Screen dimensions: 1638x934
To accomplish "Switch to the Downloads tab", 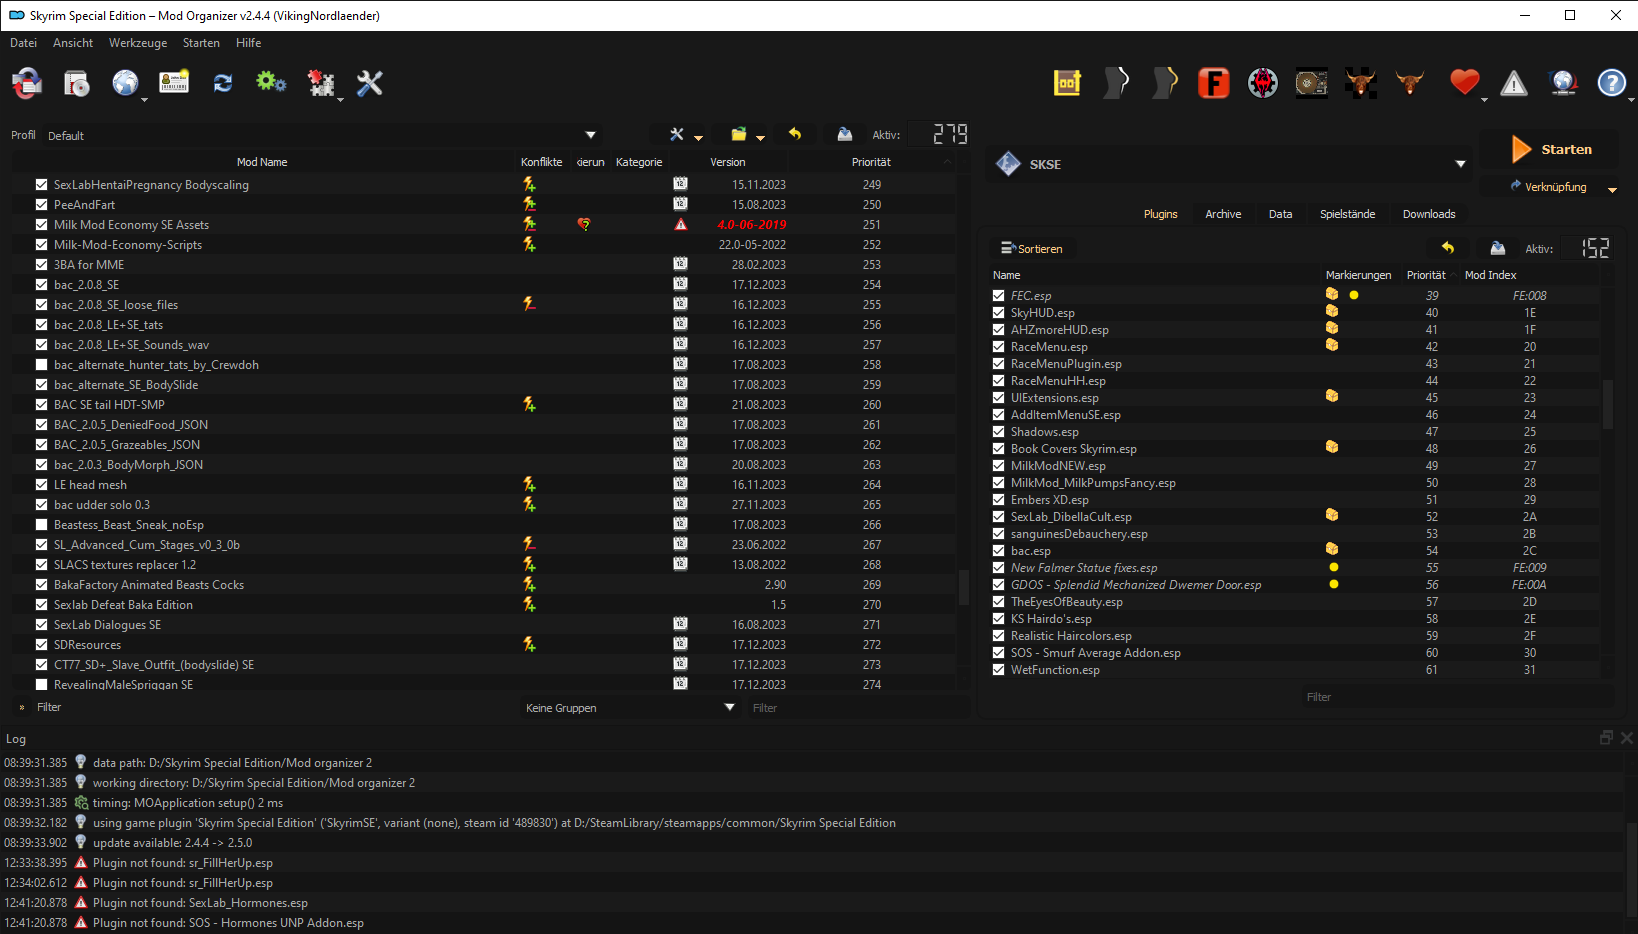I will [x=1428, y=214].
